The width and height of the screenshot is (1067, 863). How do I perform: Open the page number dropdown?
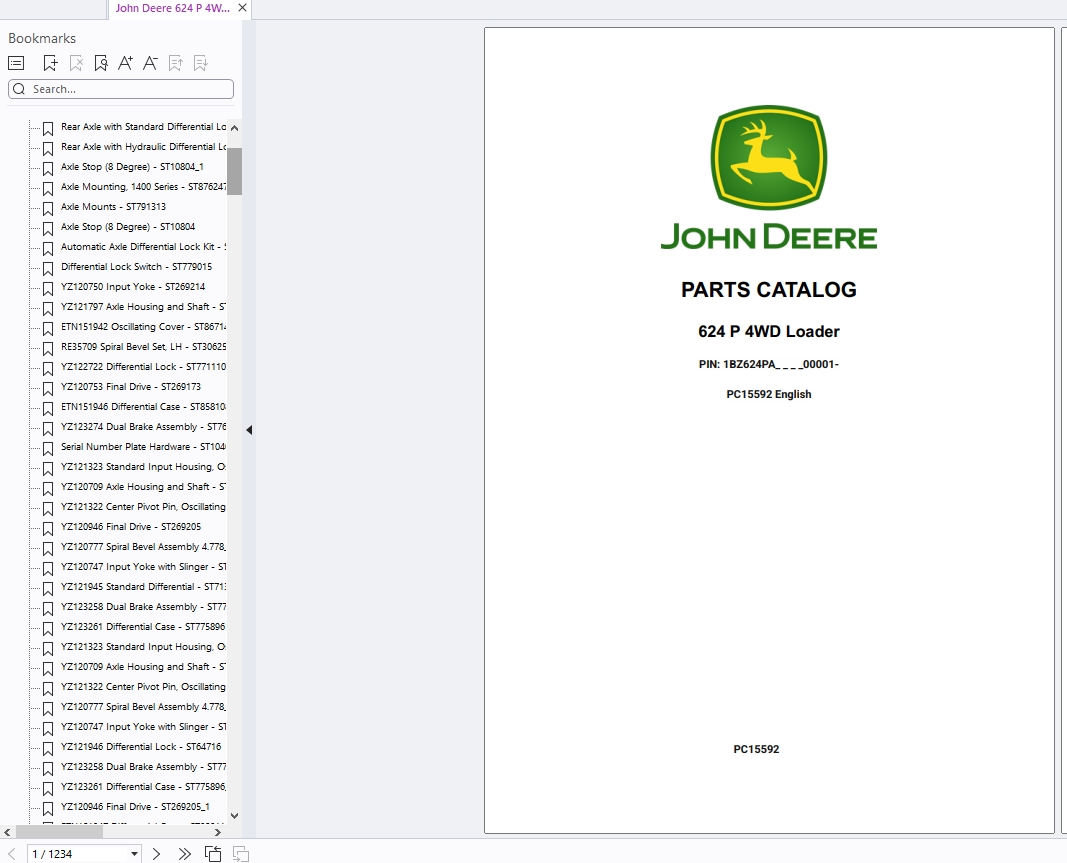pos(134,854)
